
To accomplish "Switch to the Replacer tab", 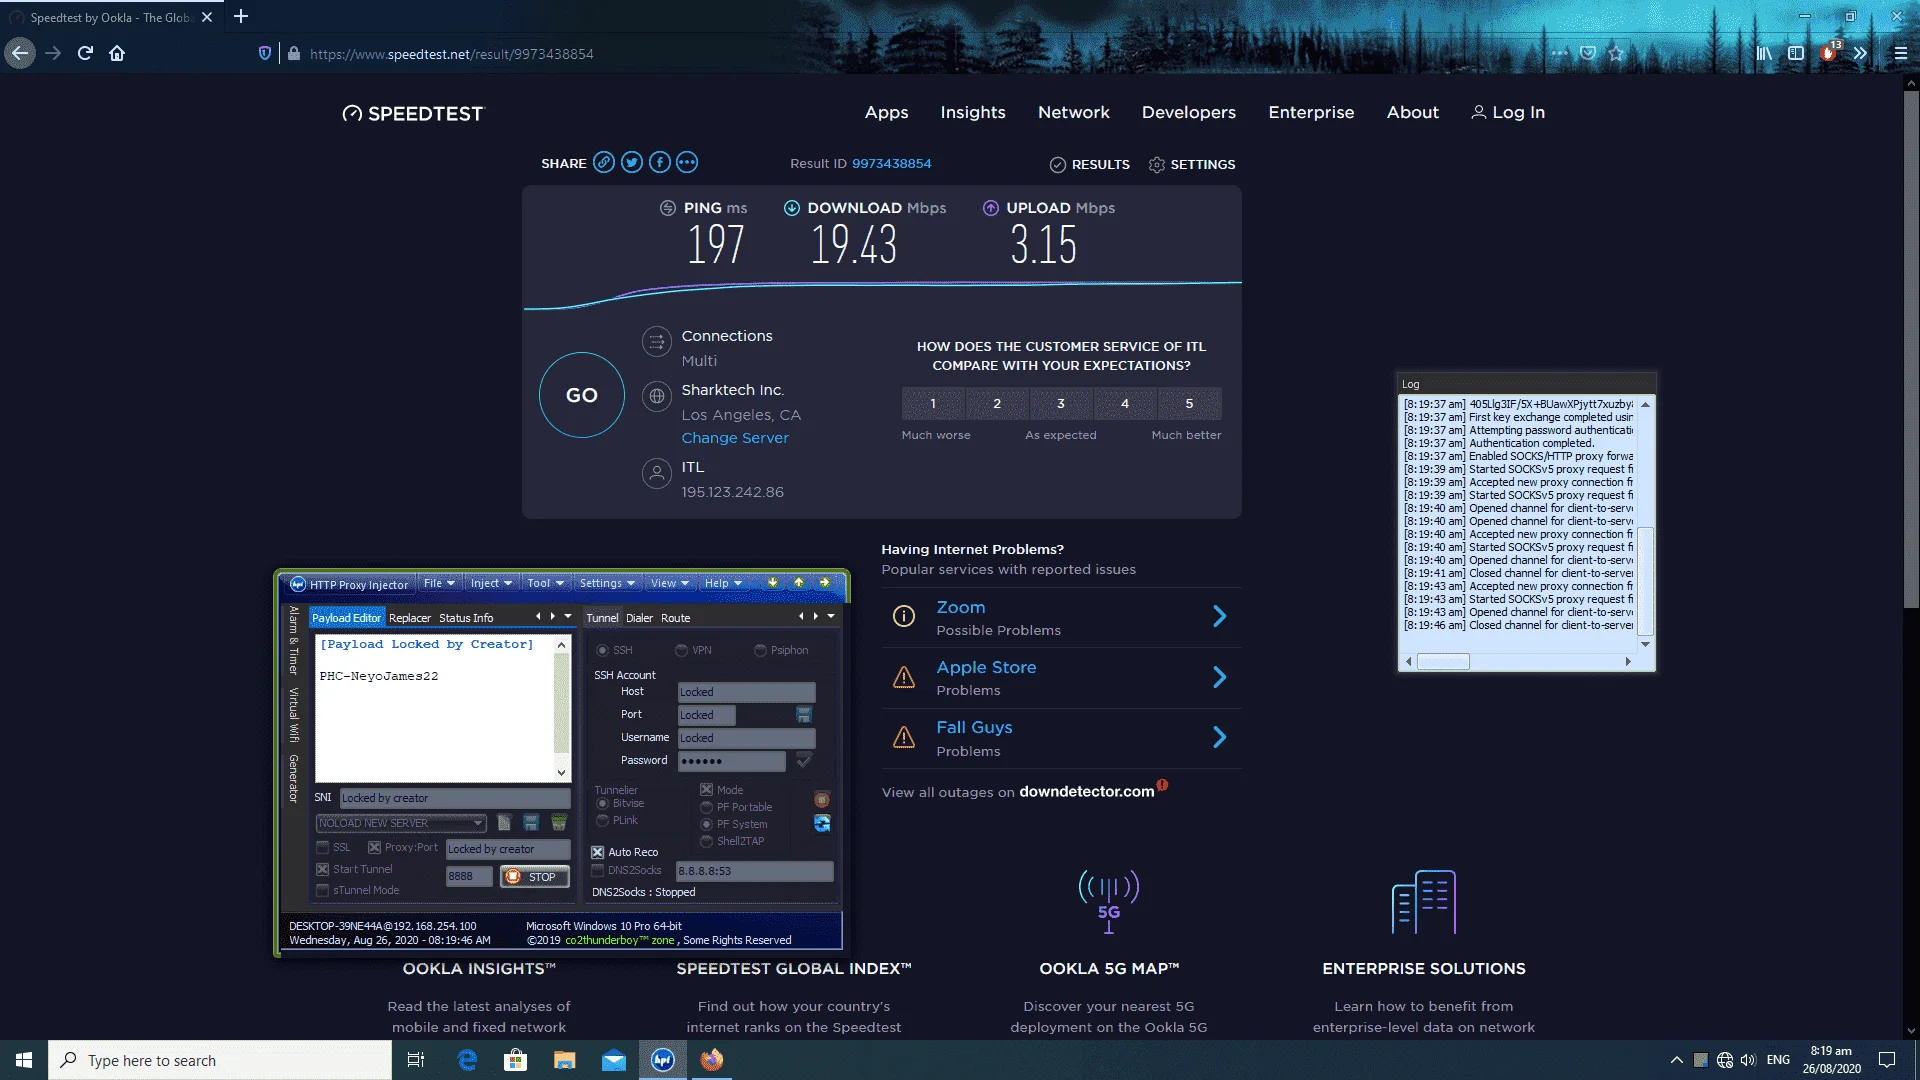I will (x=410, y=618).
